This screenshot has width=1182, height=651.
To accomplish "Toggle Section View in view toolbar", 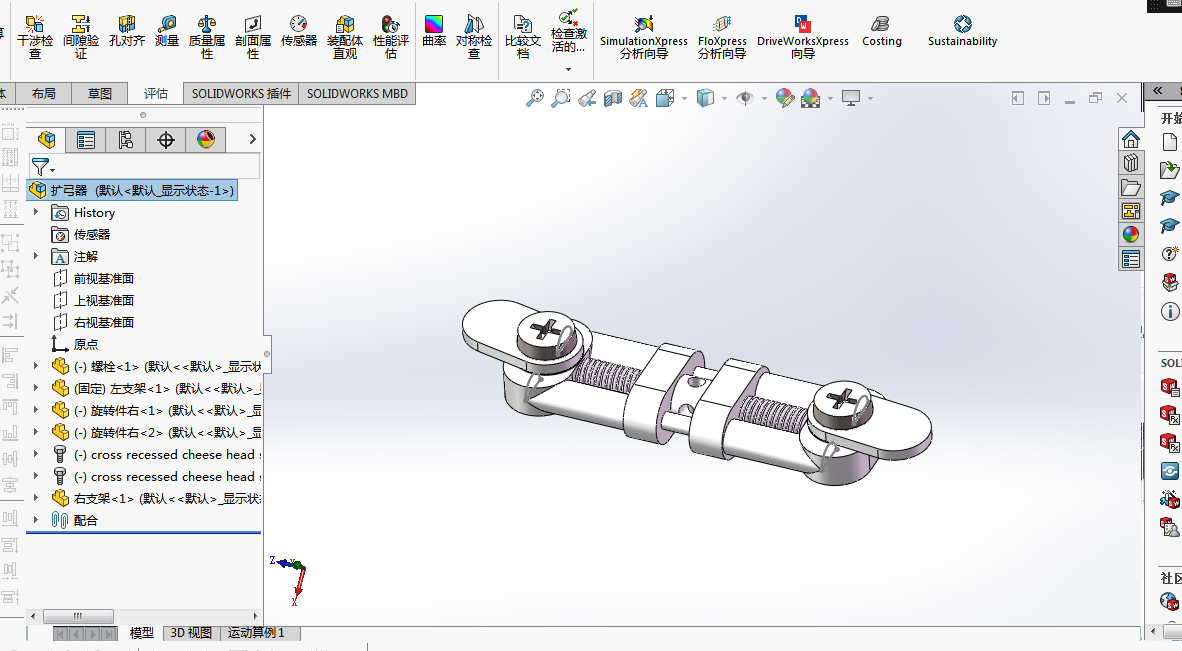I will (x=613, y=98).
